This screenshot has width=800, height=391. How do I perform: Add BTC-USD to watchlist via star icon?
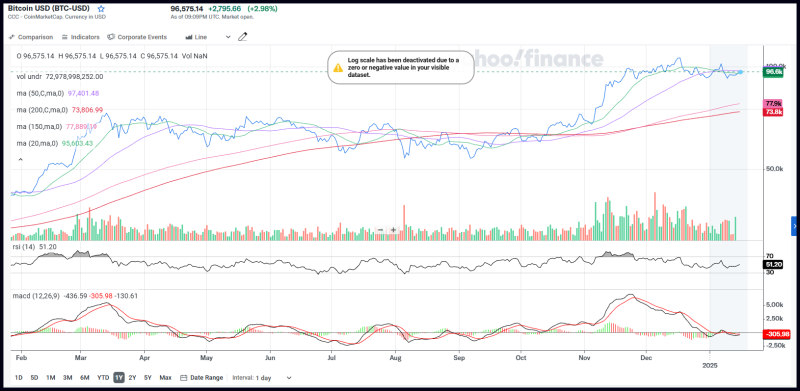click(x=101, y=9)
